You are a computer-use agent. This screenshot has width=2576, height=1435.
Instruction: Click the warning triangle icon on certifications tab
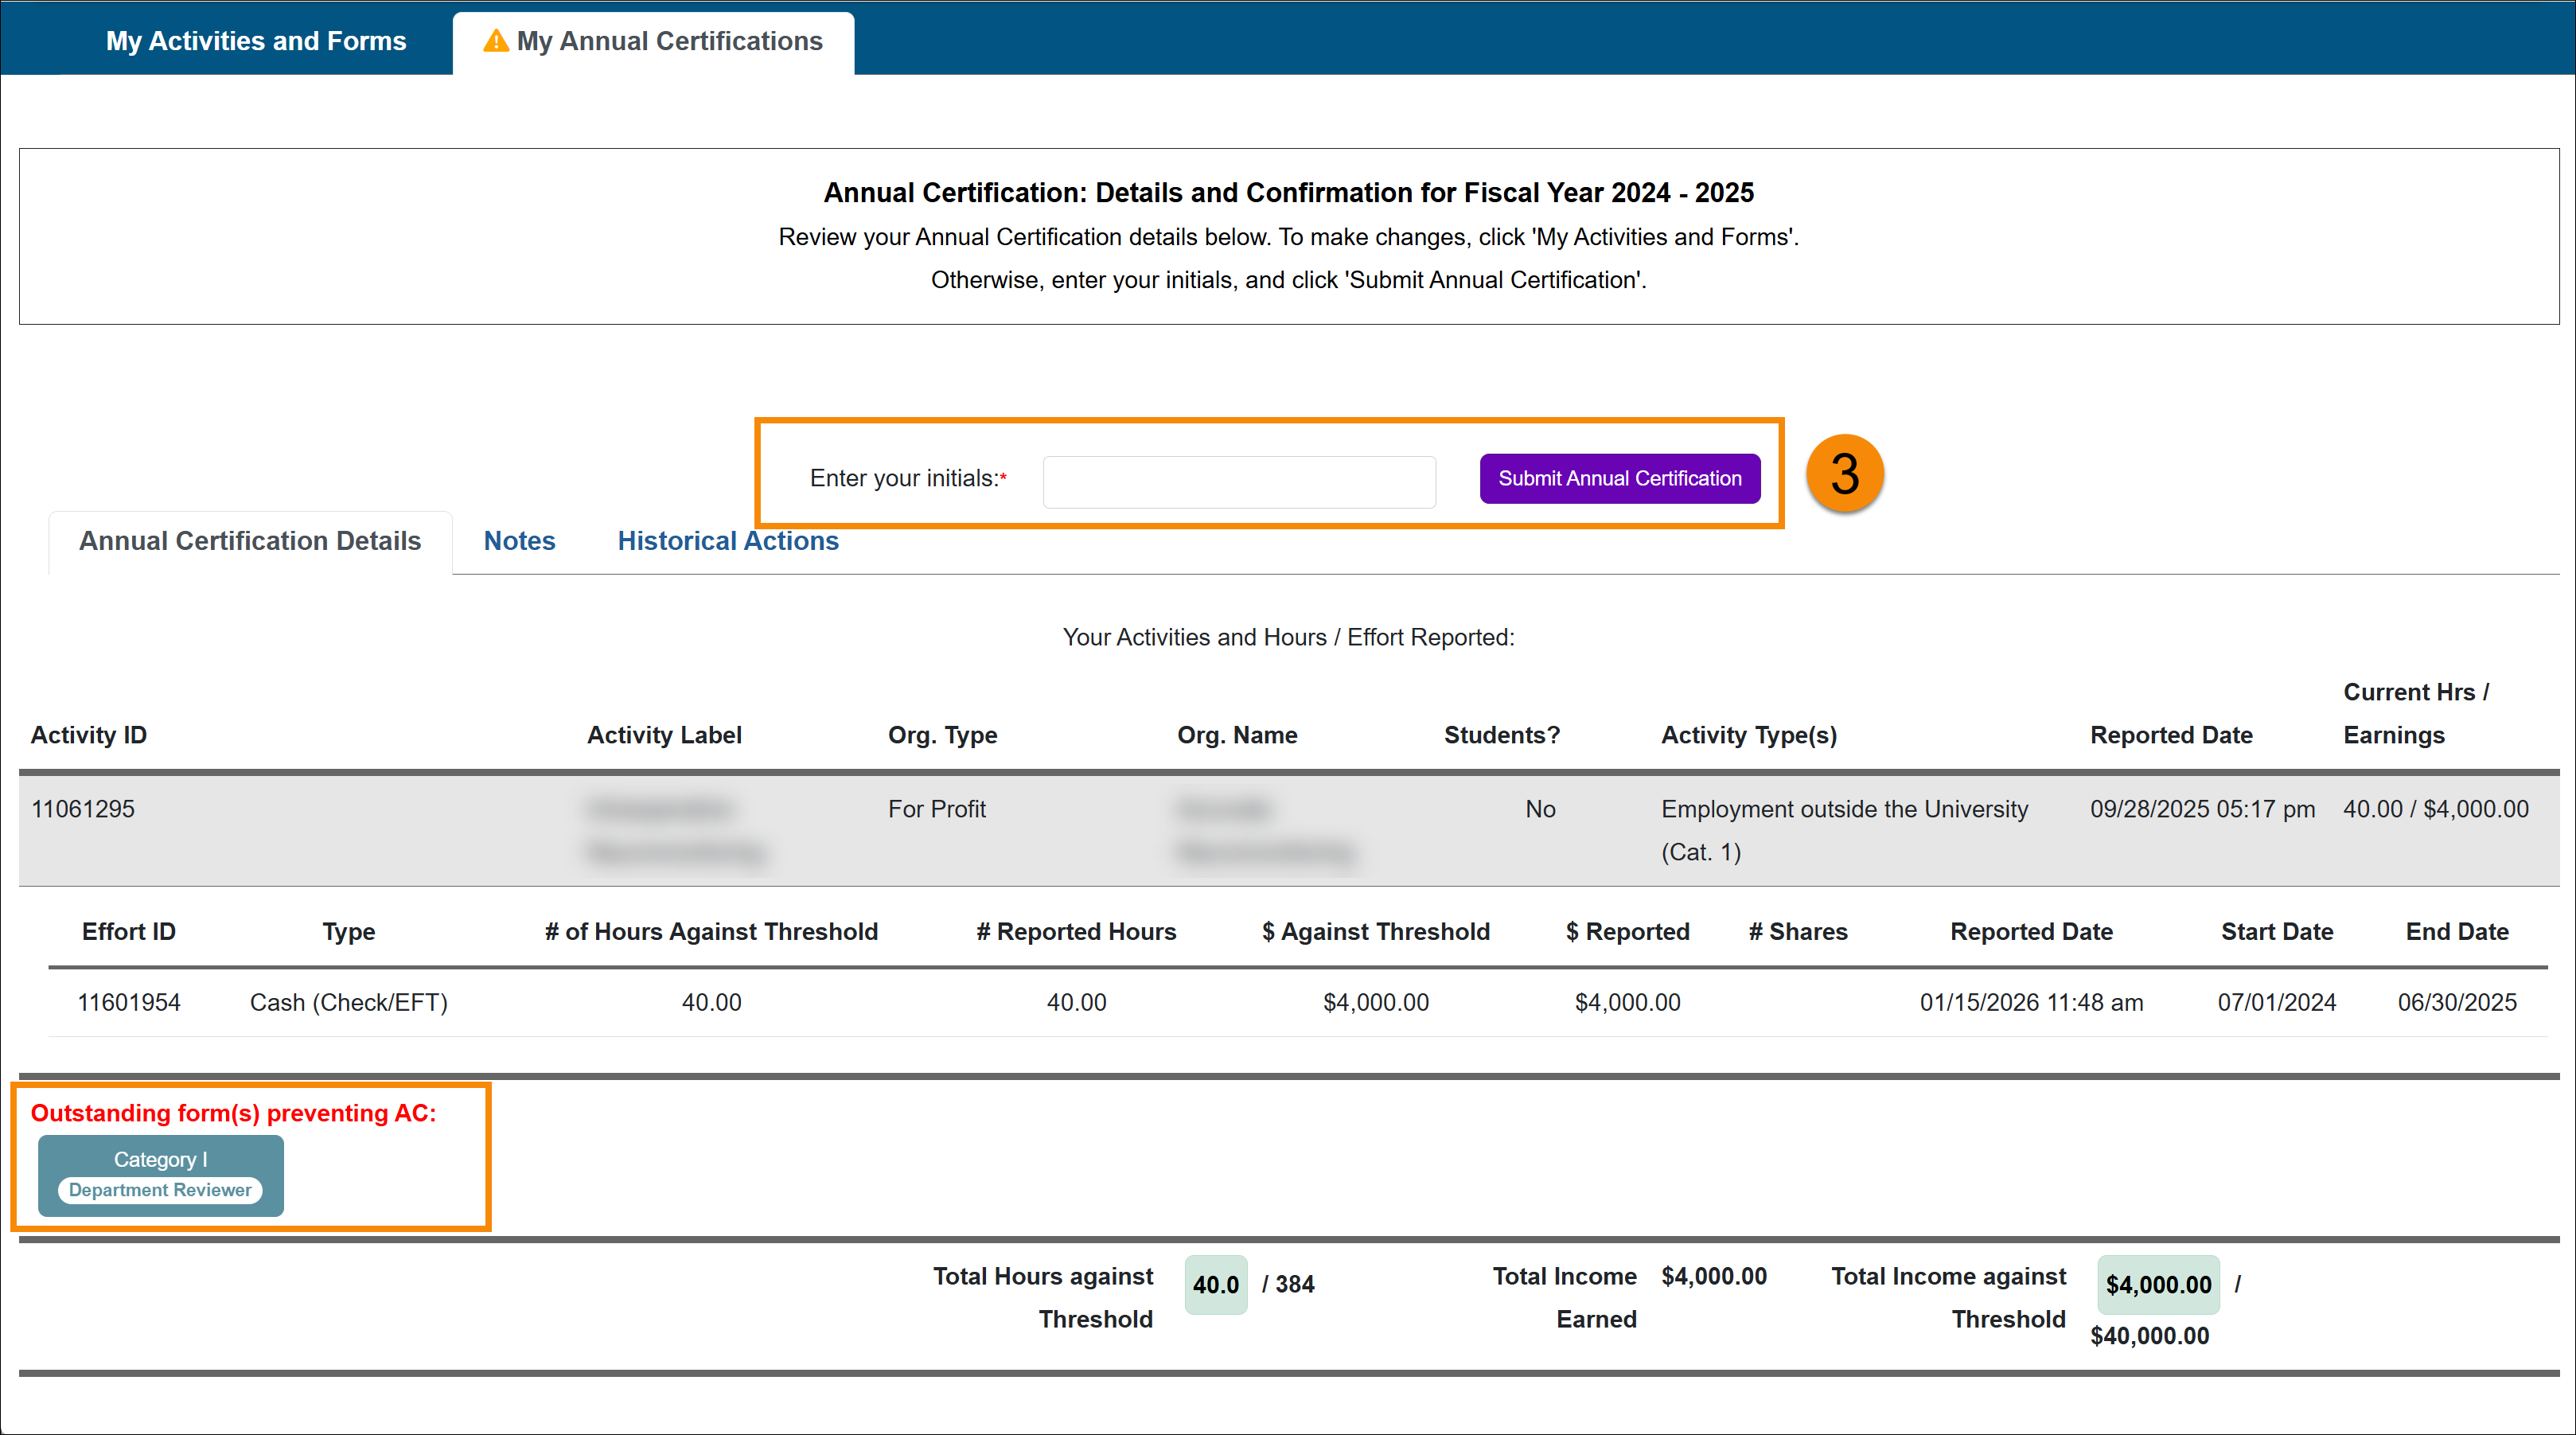(x=495, y=41)
